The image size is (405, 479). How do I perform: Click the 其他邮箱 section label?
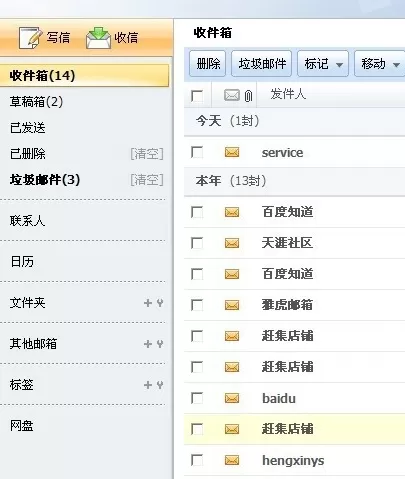tap(33, 344)
